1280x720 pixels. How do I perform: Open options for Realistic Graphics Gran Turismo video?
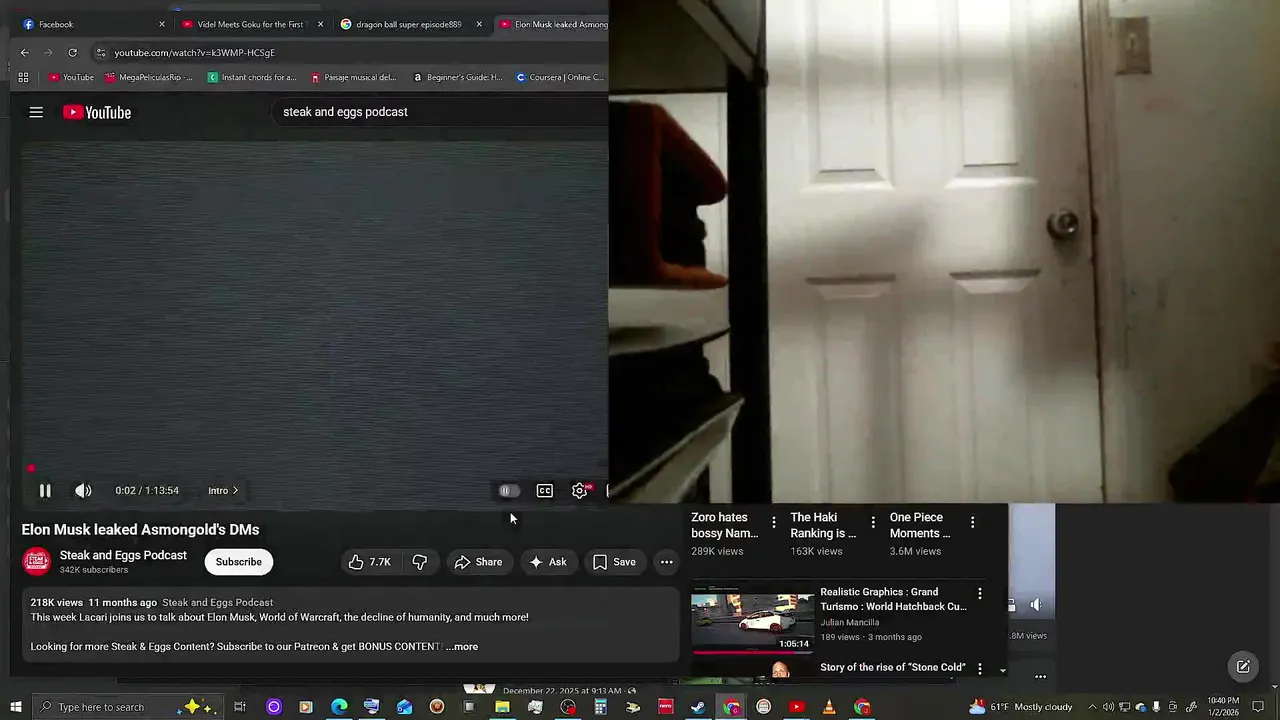pyautogui.click(x=979, y=593)
